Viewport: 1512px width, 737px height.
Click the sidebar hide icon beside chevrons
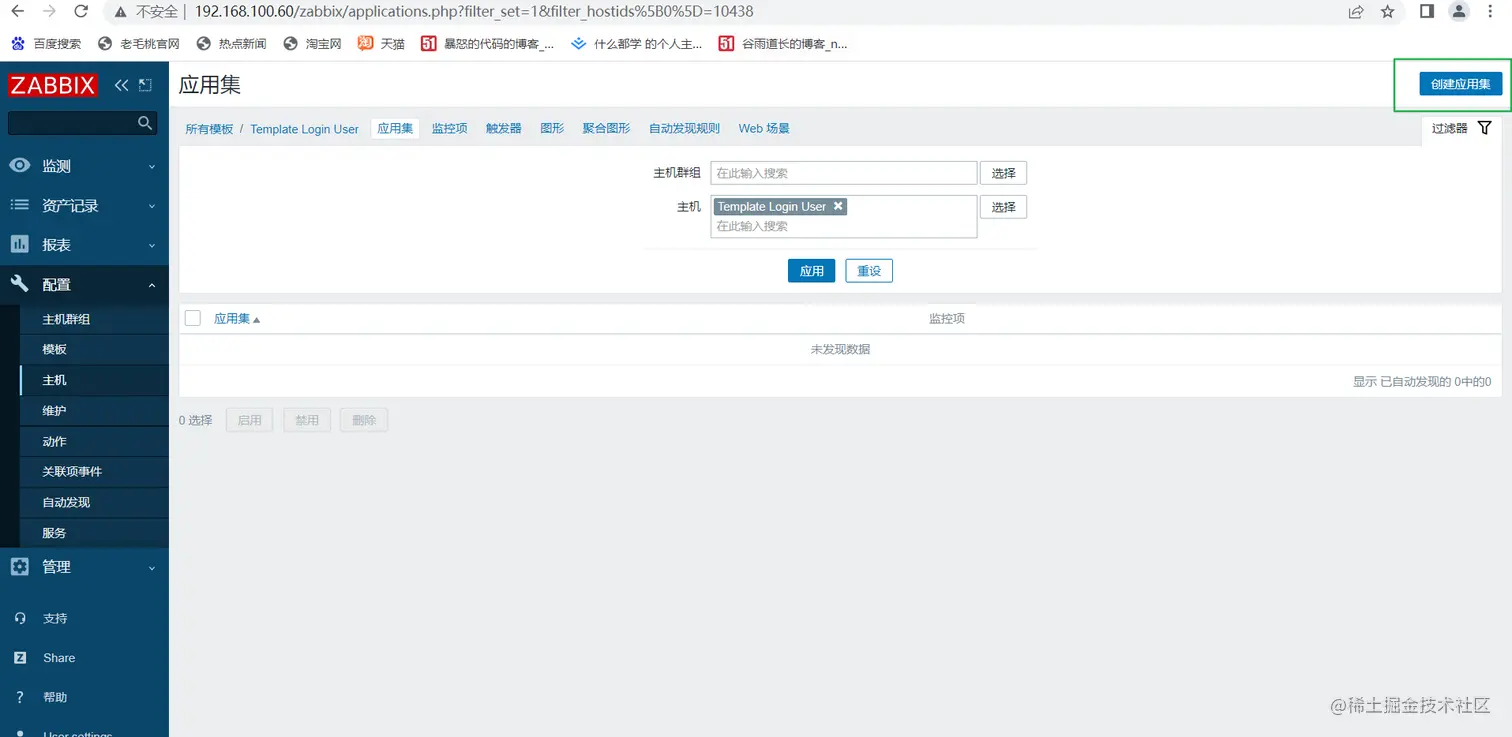(x=145, y=85)
